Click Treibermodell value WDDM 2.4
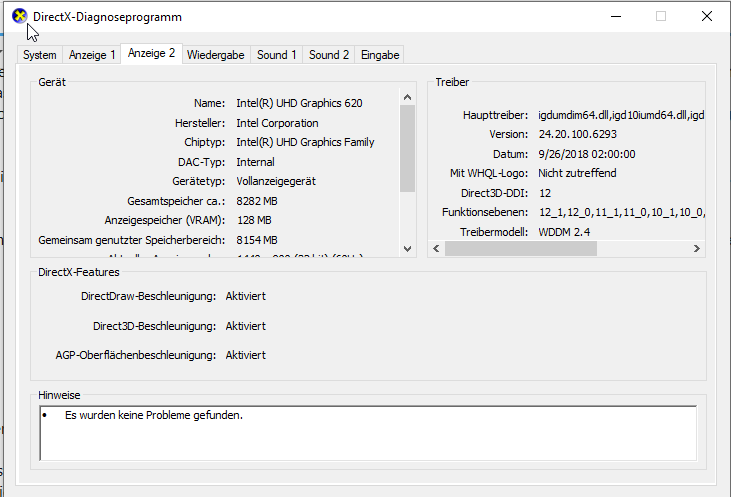The height and width of the screenshot is (497, 731). 564,232
